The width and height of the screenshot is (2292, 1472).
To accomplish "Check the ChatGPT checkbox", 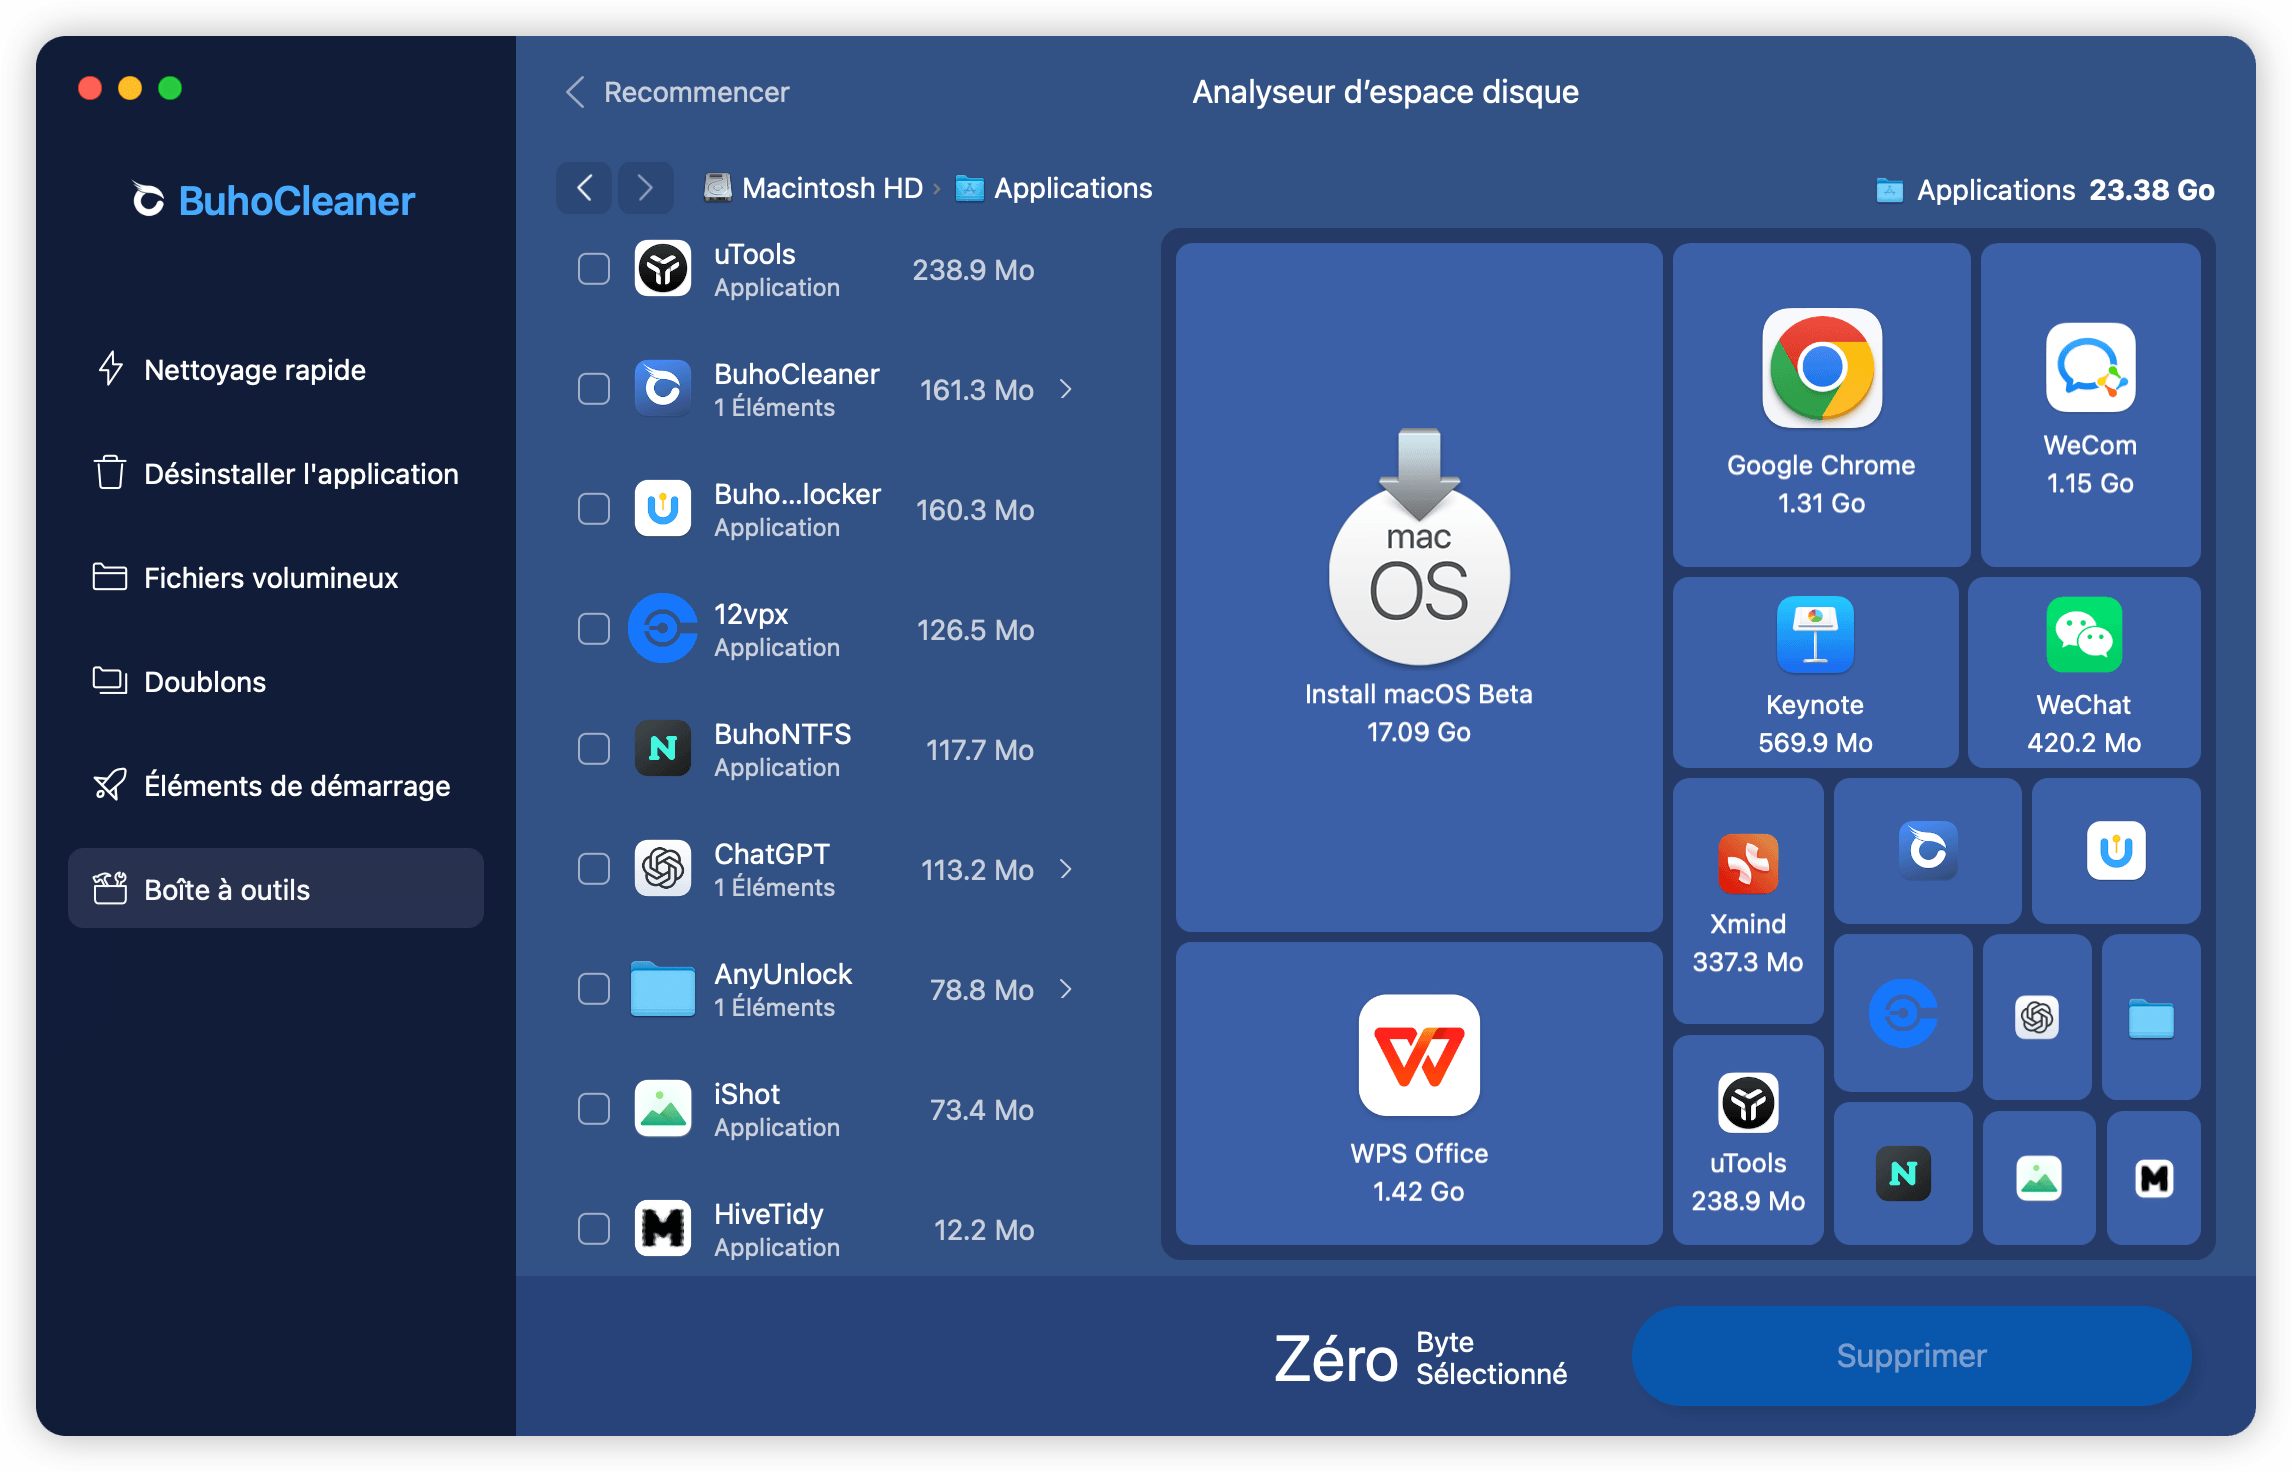I will (594, 869).
